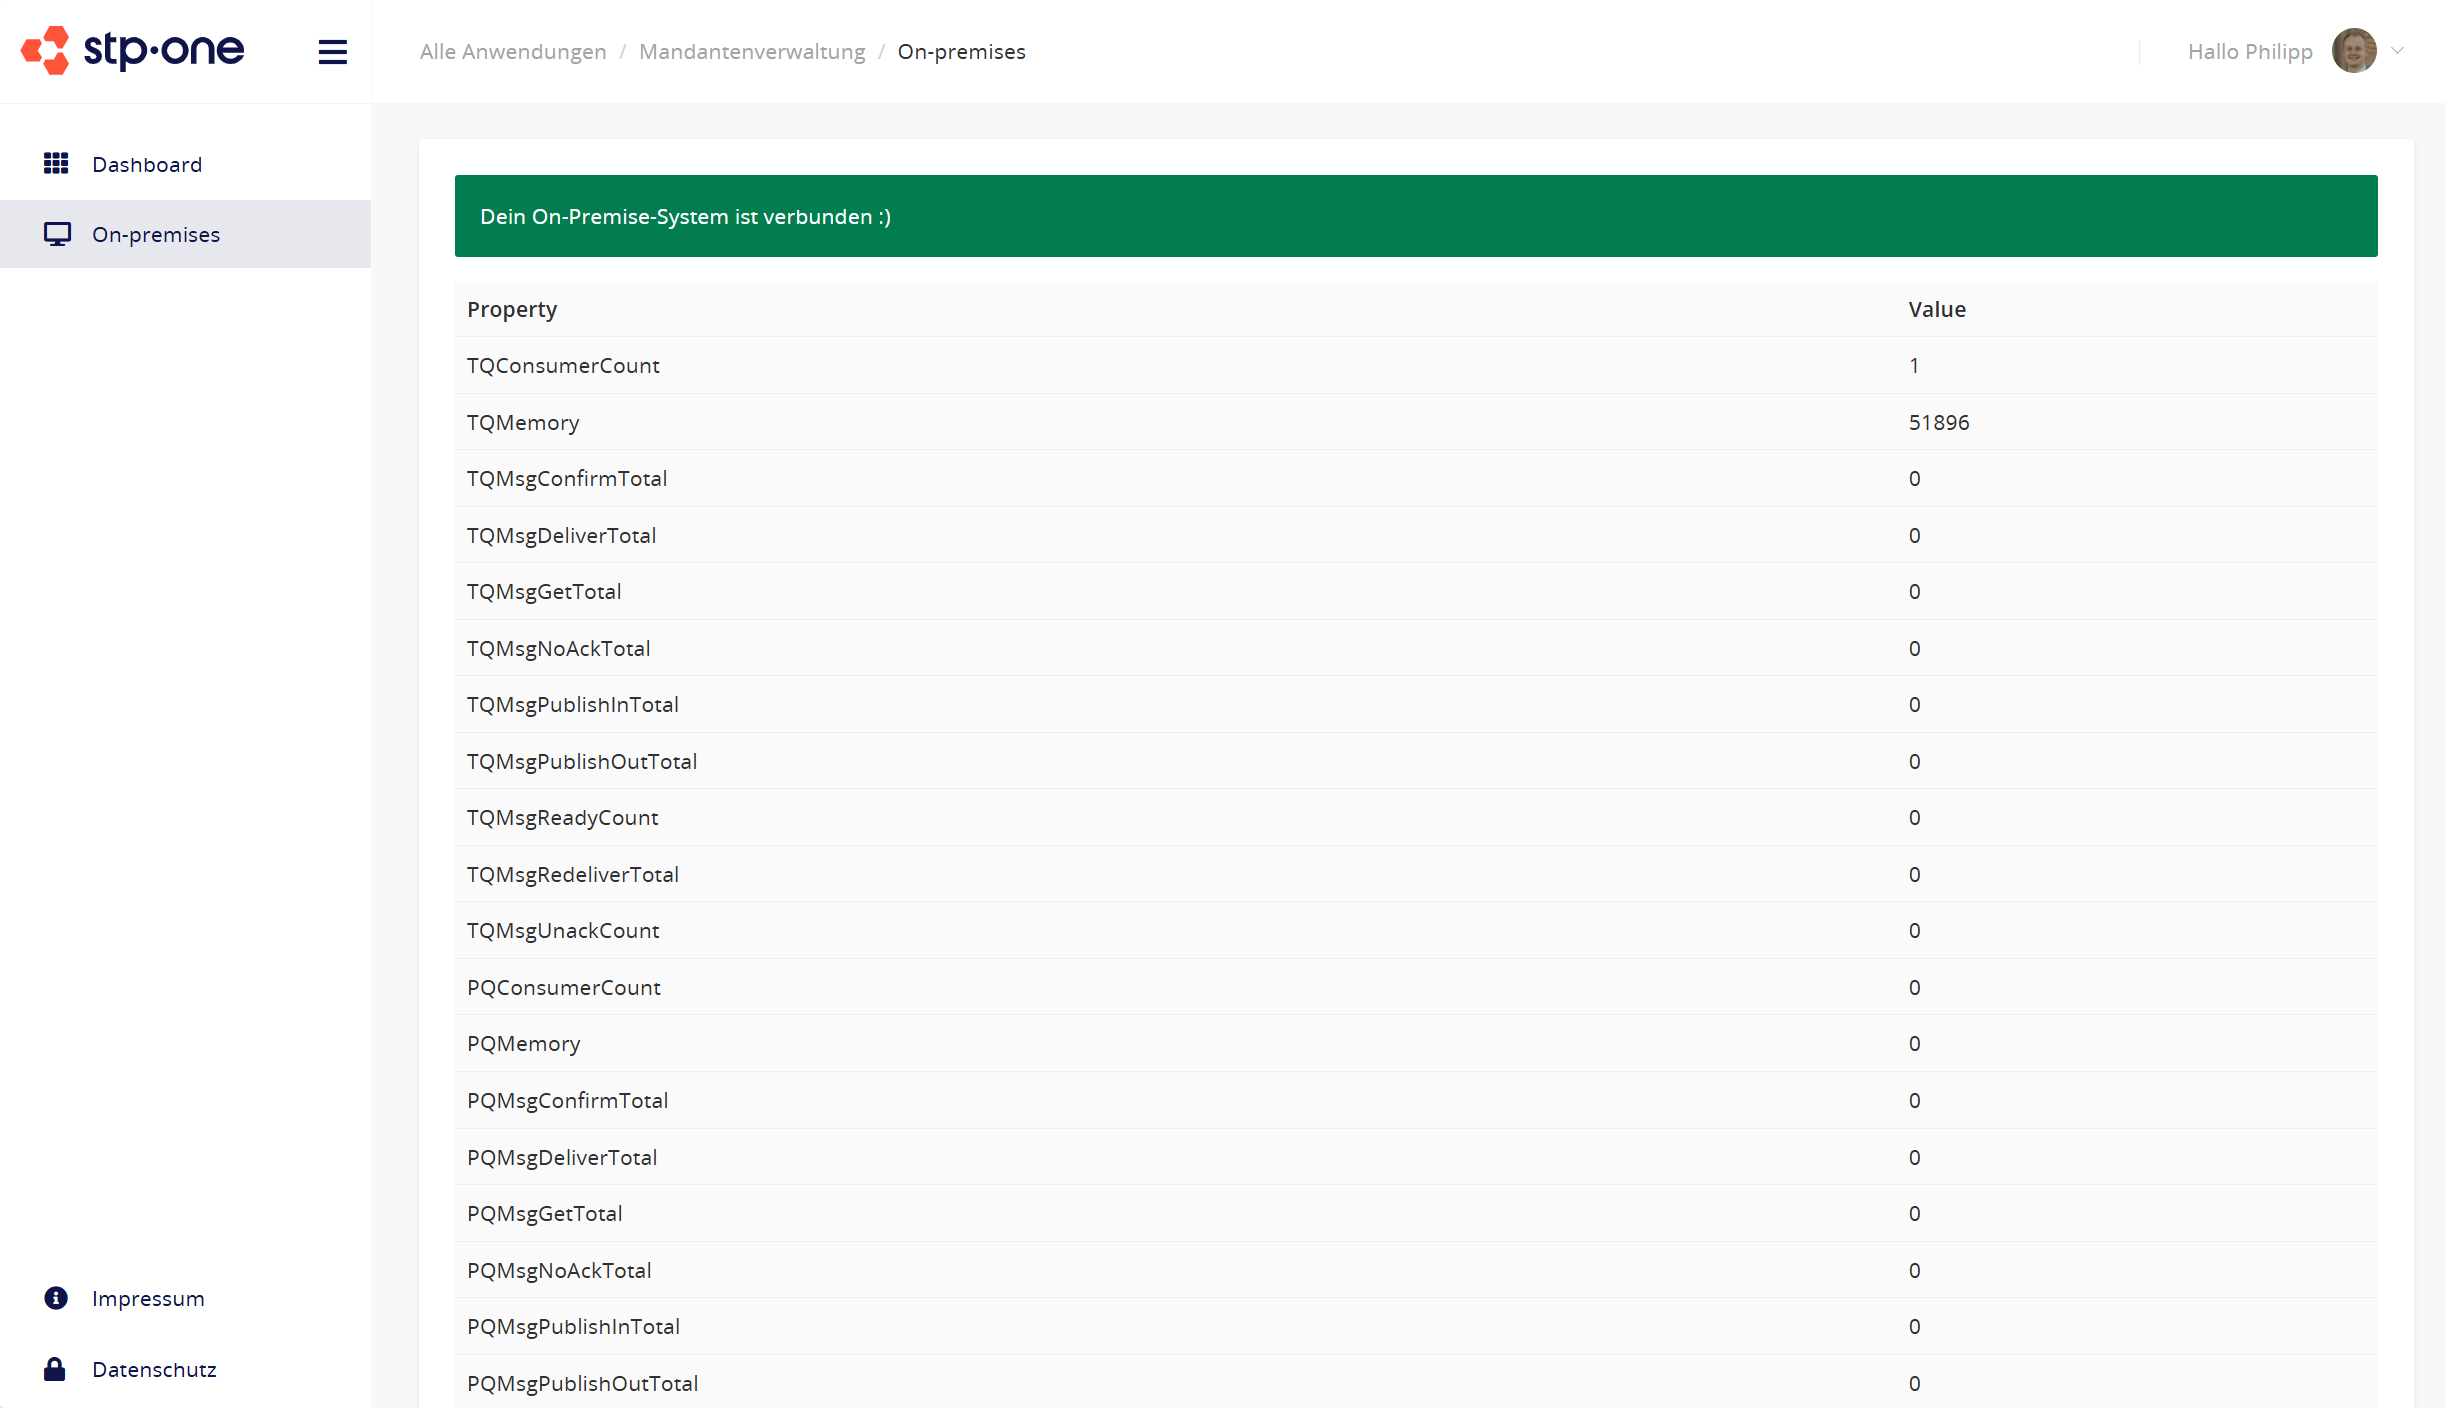Select the TQMsgDeliverTotal row label
This screenshot has width=2446, height=1408.
tap(562, 536)
